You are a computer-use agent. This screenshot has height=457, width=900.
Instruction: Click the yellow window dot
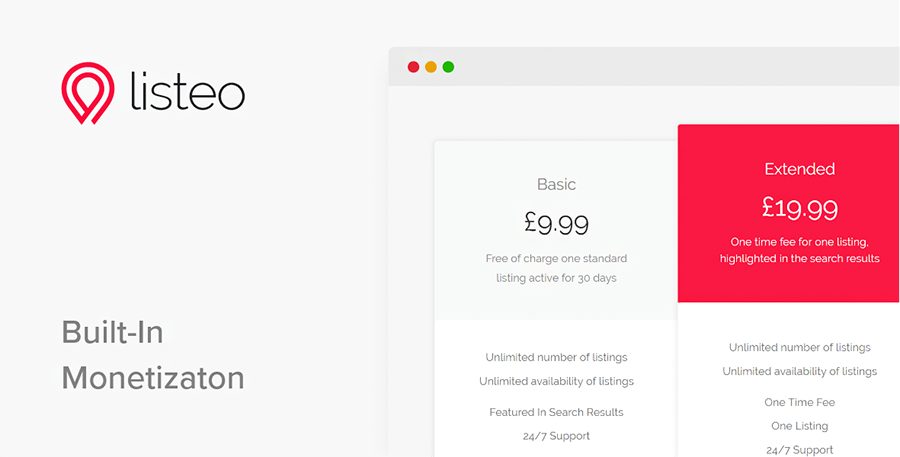tap(431, 67)
